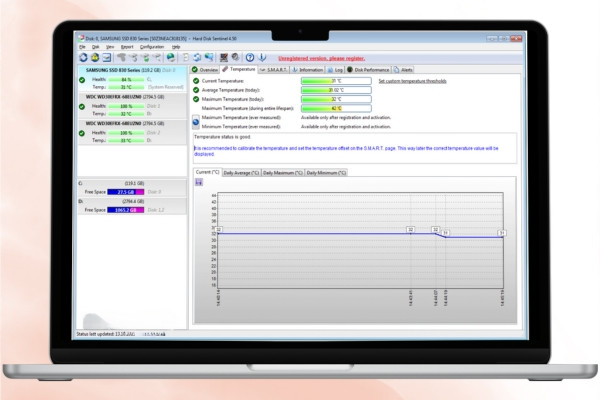Click the Unregistered version, please register link

(x=321, y=58)
